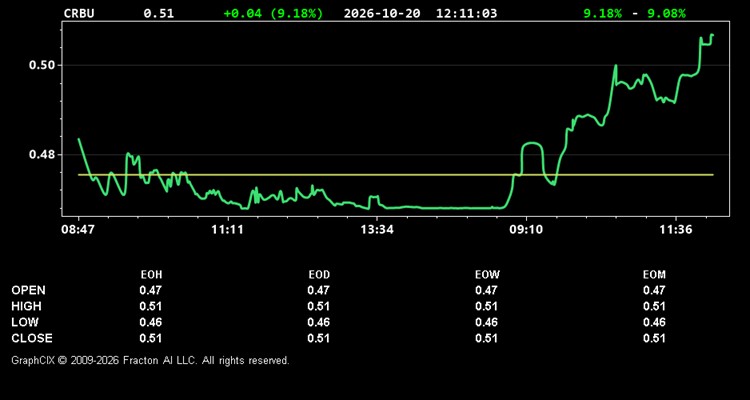Screen dimensions: 750x400
Task: Click the yellow previous-close reference line
Action: [396, 175]
